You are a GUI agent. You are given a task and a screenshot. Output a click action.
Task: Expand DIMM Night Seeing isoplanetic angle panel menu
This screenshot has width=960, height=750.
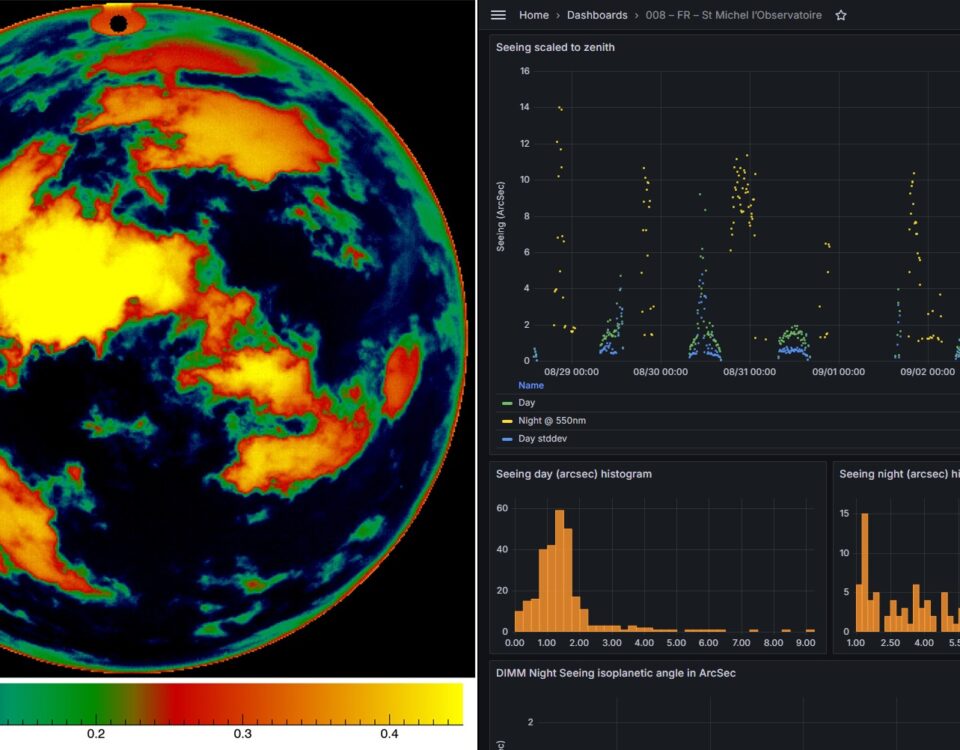[615, 673]
